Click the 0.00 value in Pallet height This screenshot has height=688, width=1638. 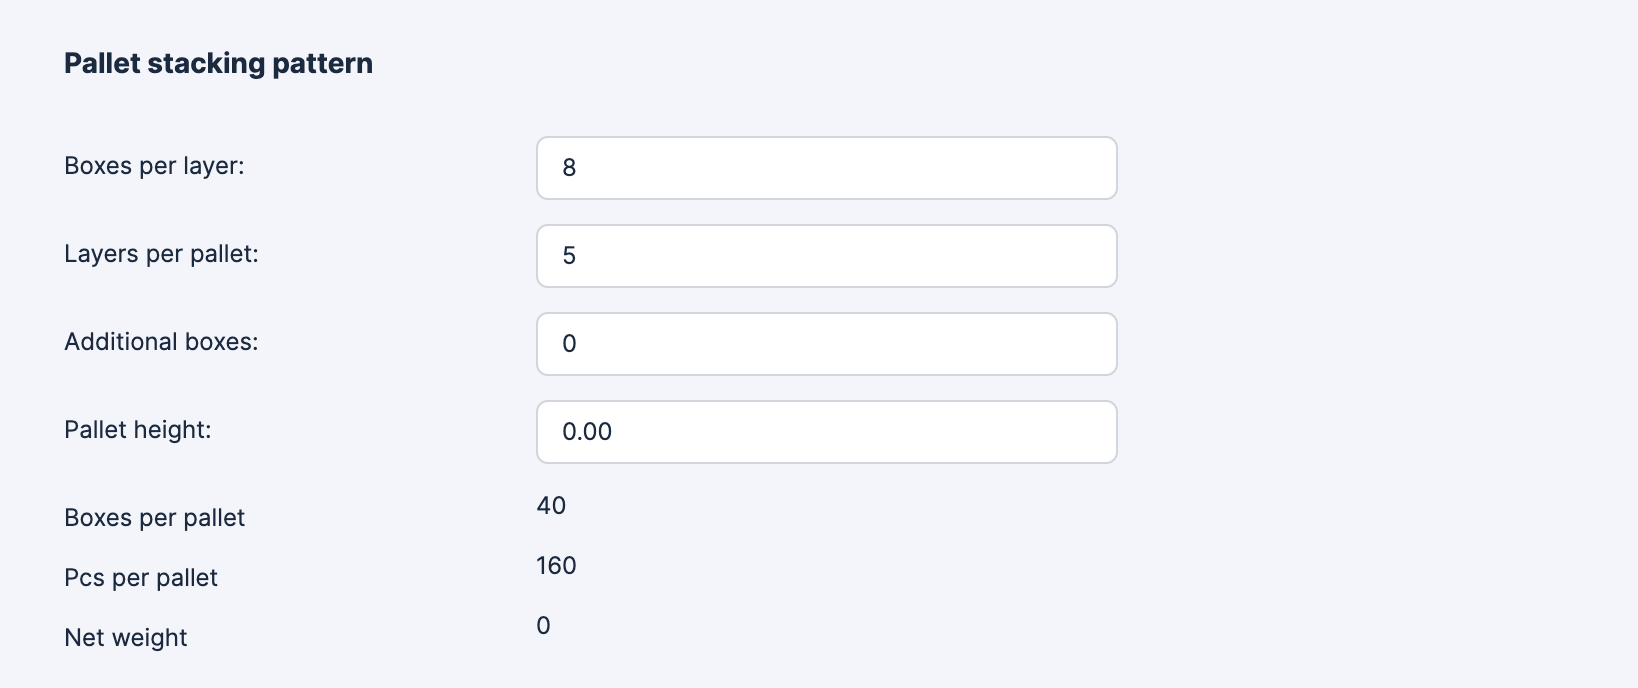587,432
